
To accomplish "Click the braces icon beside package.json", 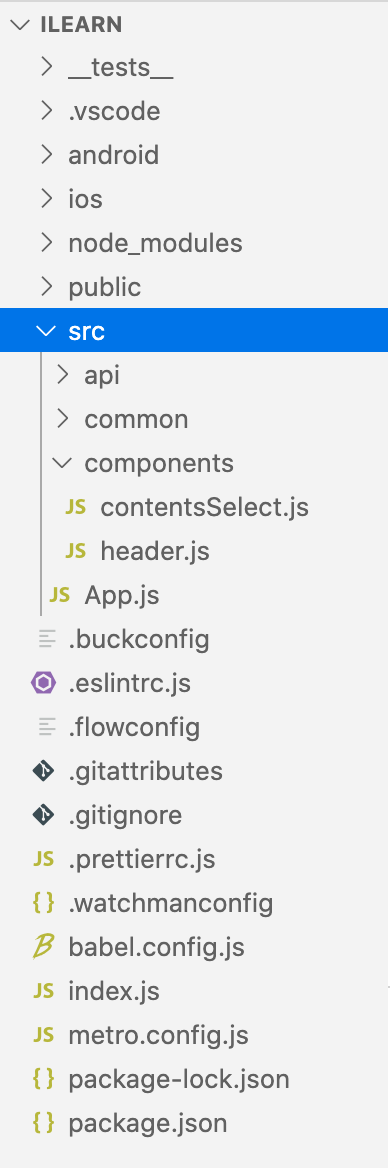I will [x=43, y=1123].
